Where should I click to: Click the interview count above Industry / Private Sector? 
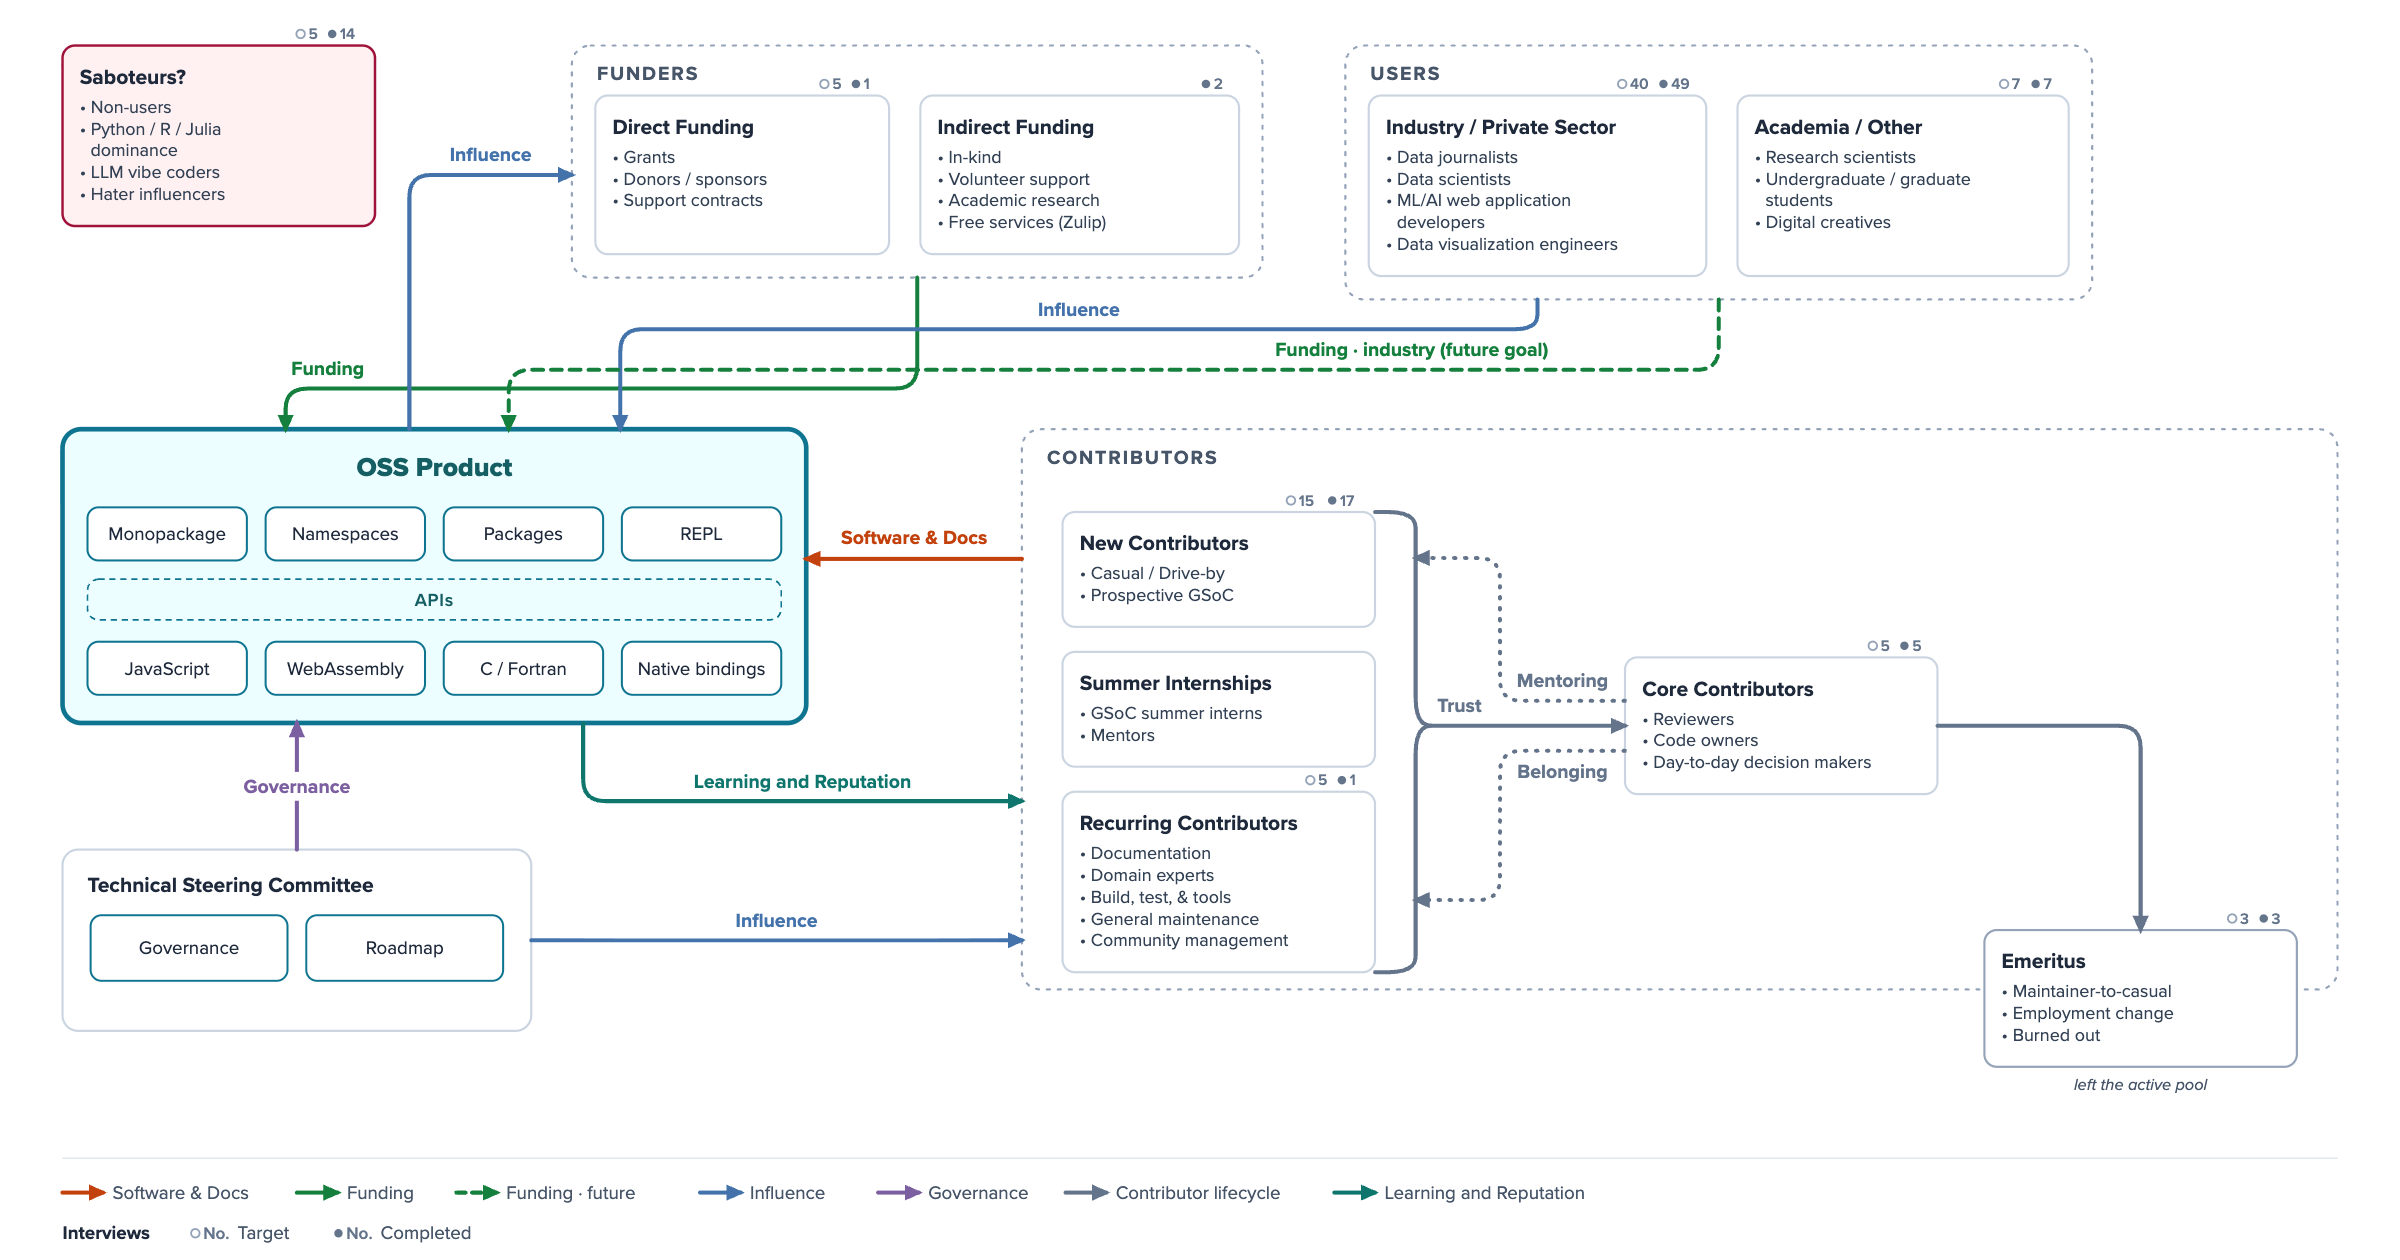pyautogui.click(x=1653, y=84)
